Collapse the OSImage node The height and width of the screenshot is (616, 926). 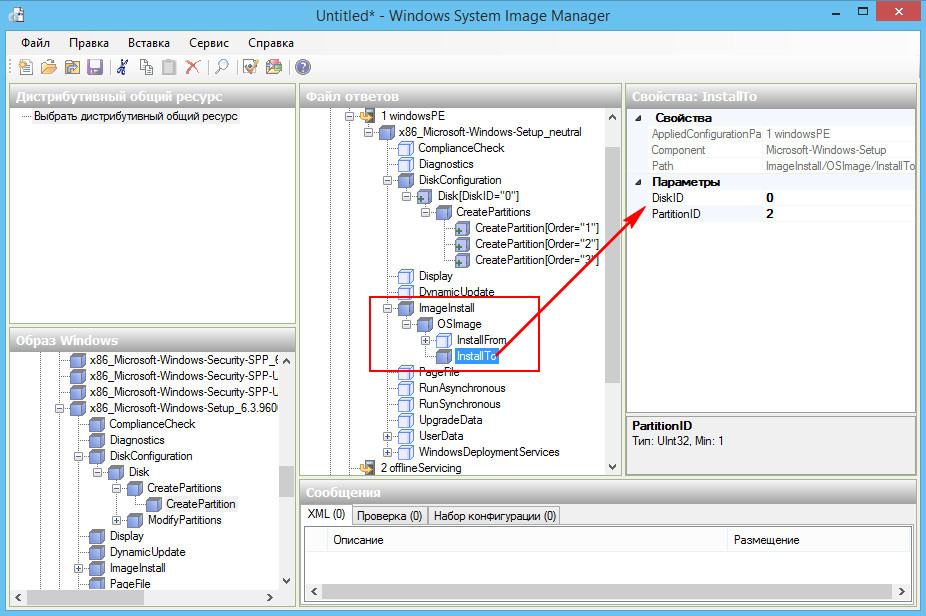click(x=406, y=324)
